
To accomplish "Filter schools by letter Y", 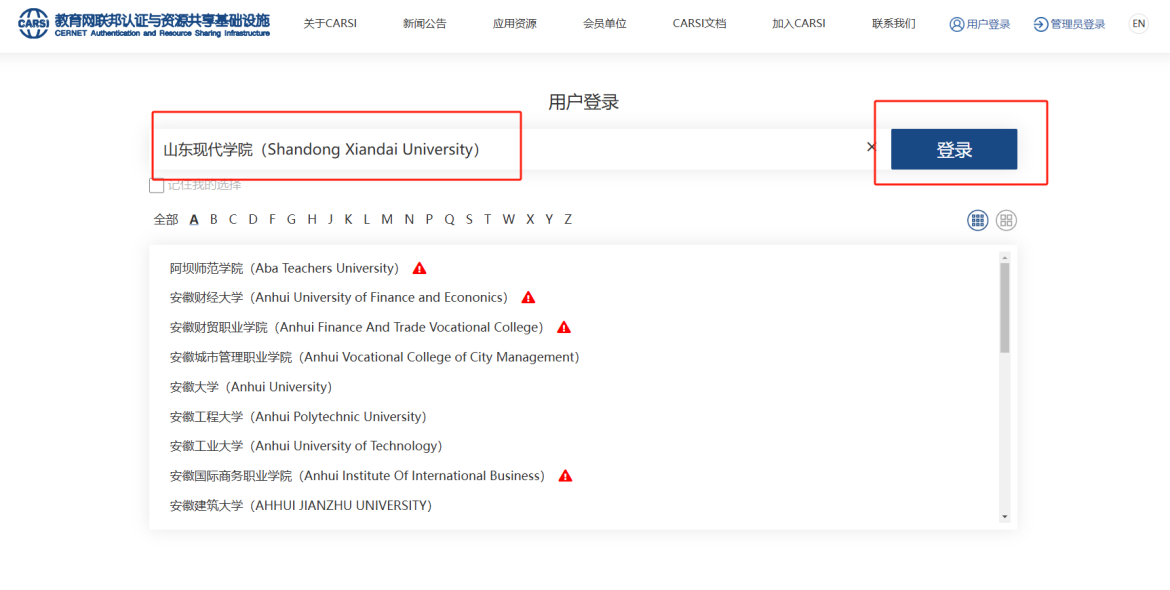I will coord(549,219).
